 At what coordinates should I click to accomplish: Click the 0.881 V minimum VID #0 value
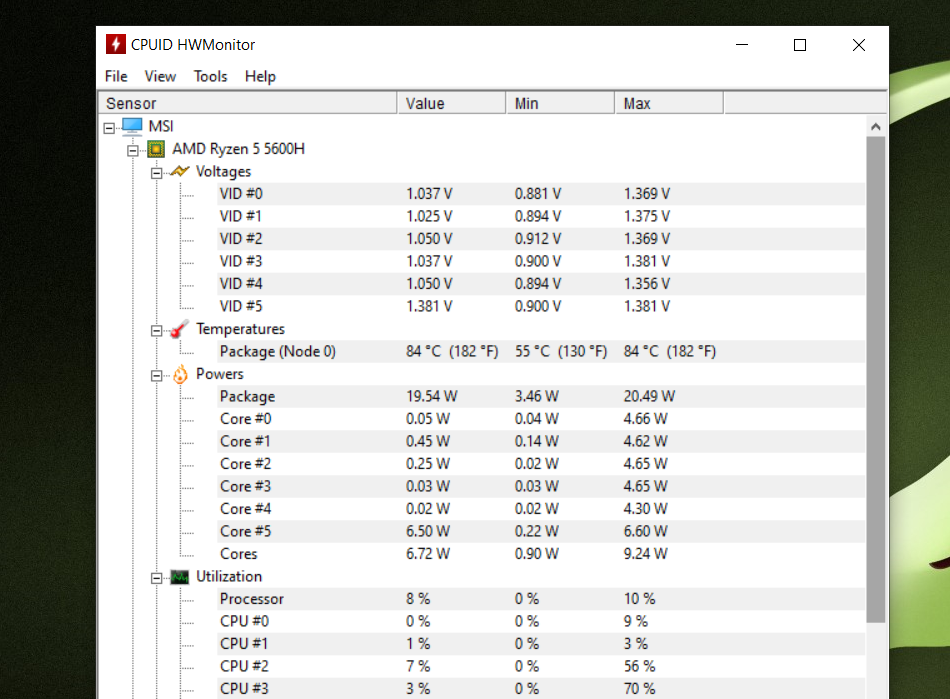pos(538,194)
